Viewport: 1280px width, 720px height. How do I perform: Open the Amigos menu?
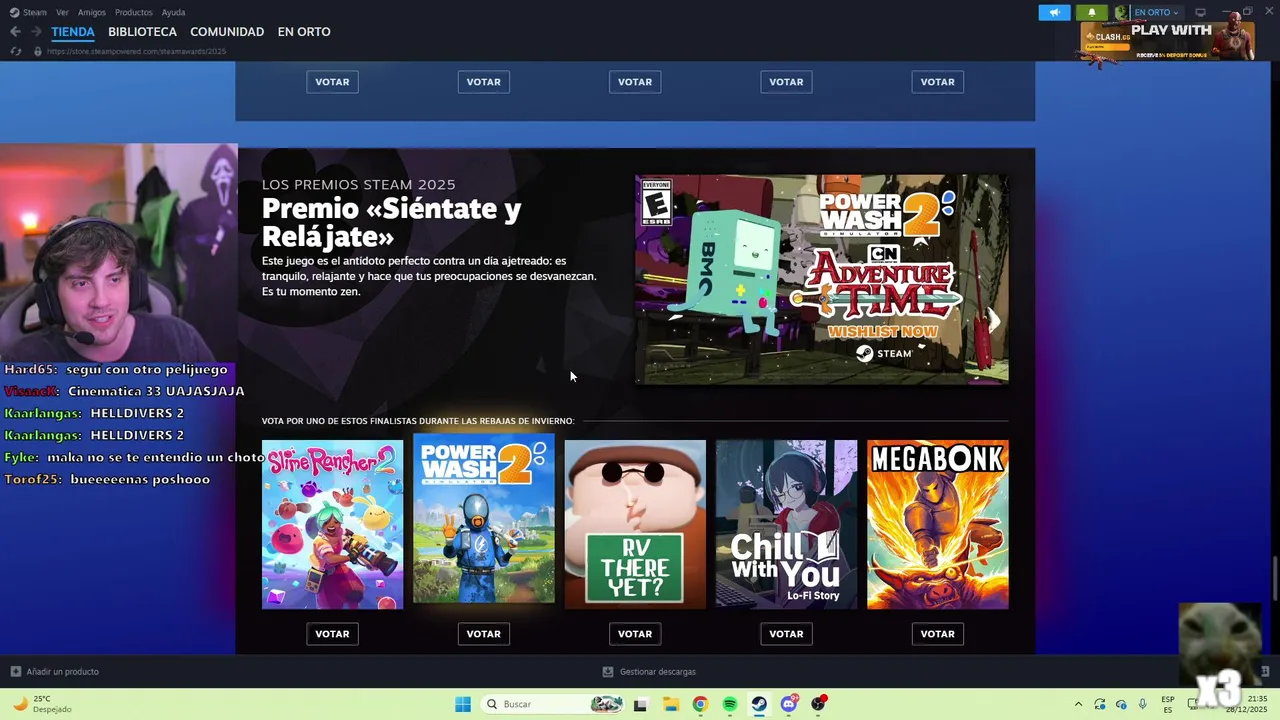[92, 12]
